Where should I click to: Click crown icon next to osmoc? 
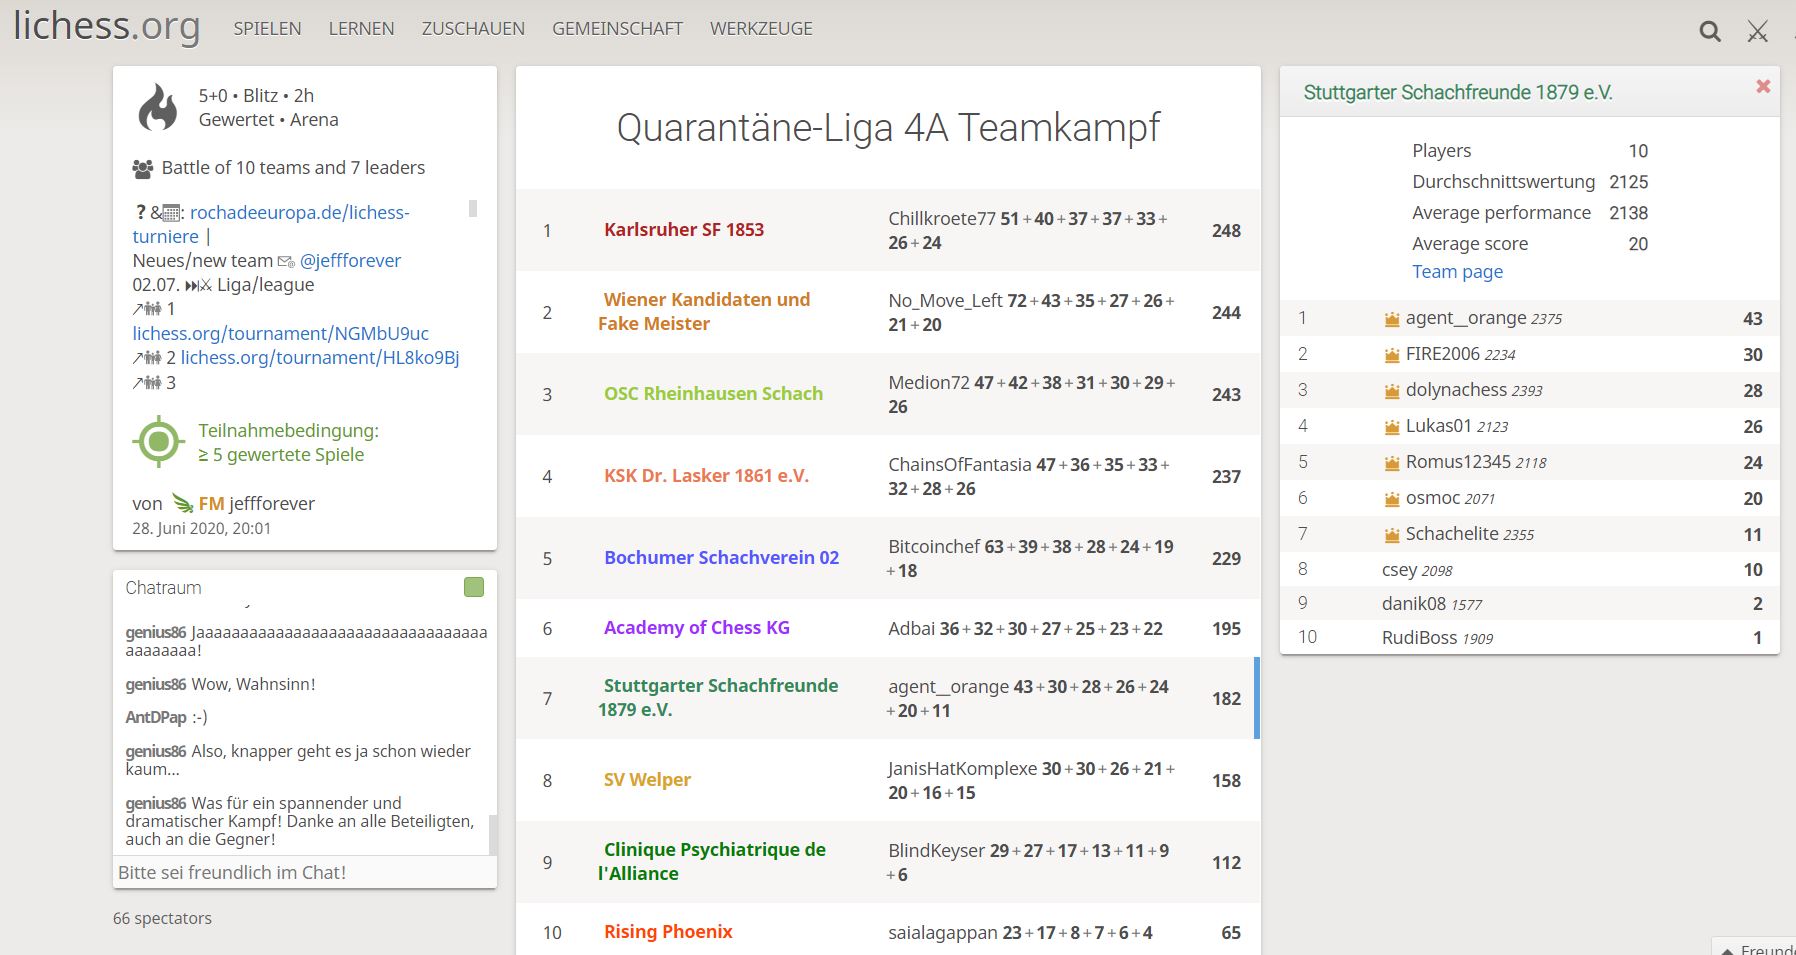[x=1392, y=499]
